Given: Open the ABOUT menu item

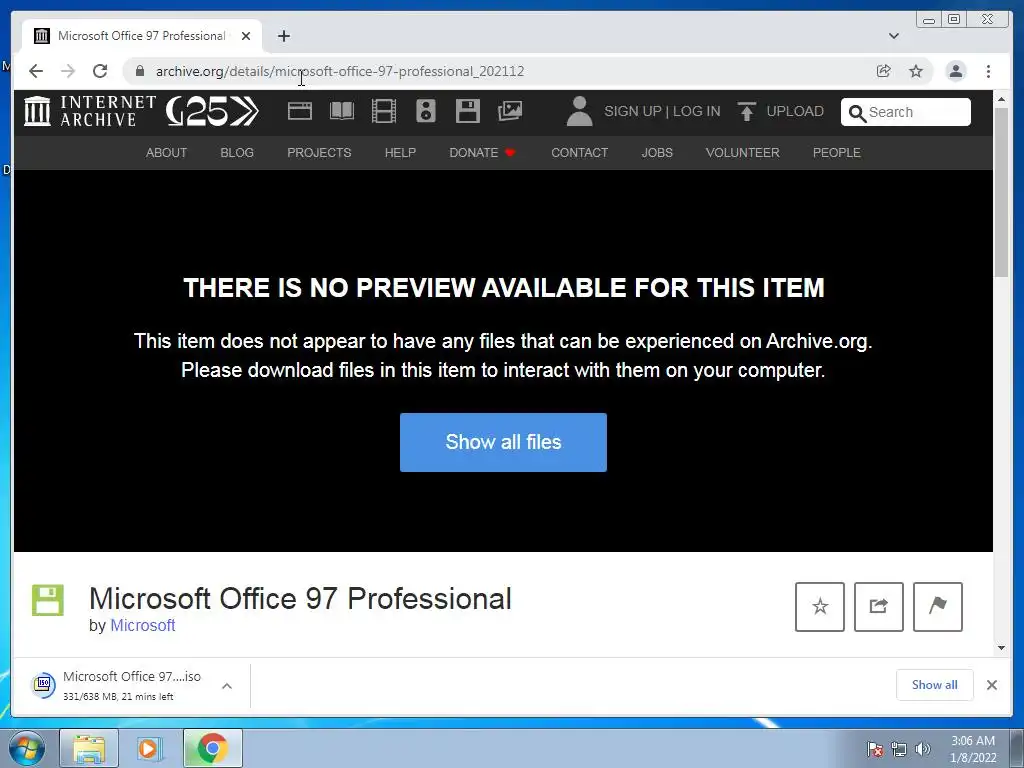Looking at the screenshot, I should (166, 153).
